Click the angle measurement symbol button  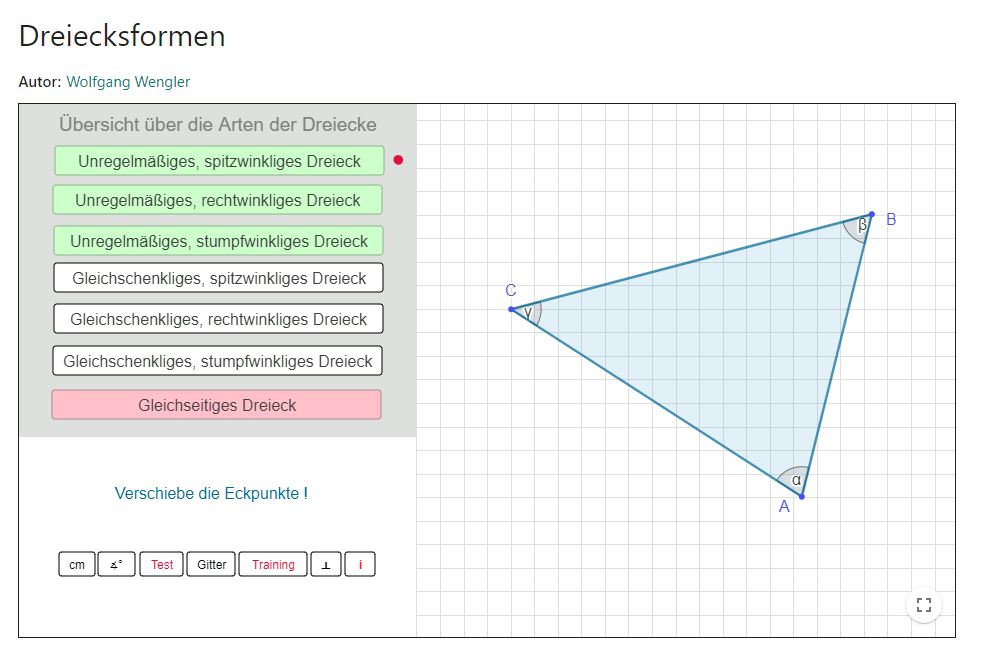(116, 565)
